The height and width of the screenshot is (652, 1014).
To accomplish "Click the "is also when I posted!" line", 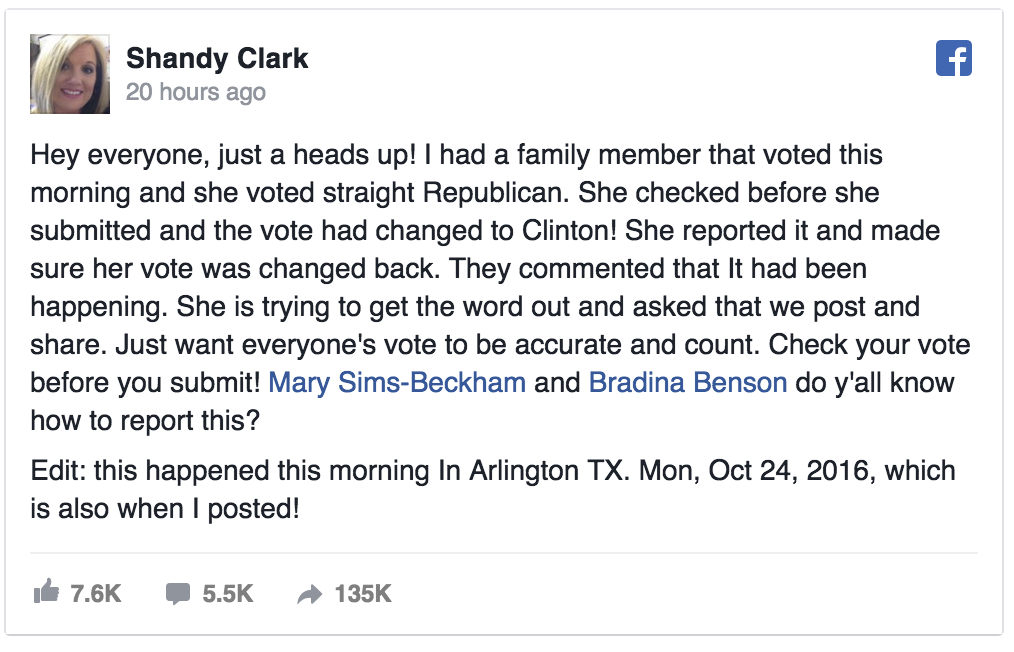I will [x=165, y=509].
